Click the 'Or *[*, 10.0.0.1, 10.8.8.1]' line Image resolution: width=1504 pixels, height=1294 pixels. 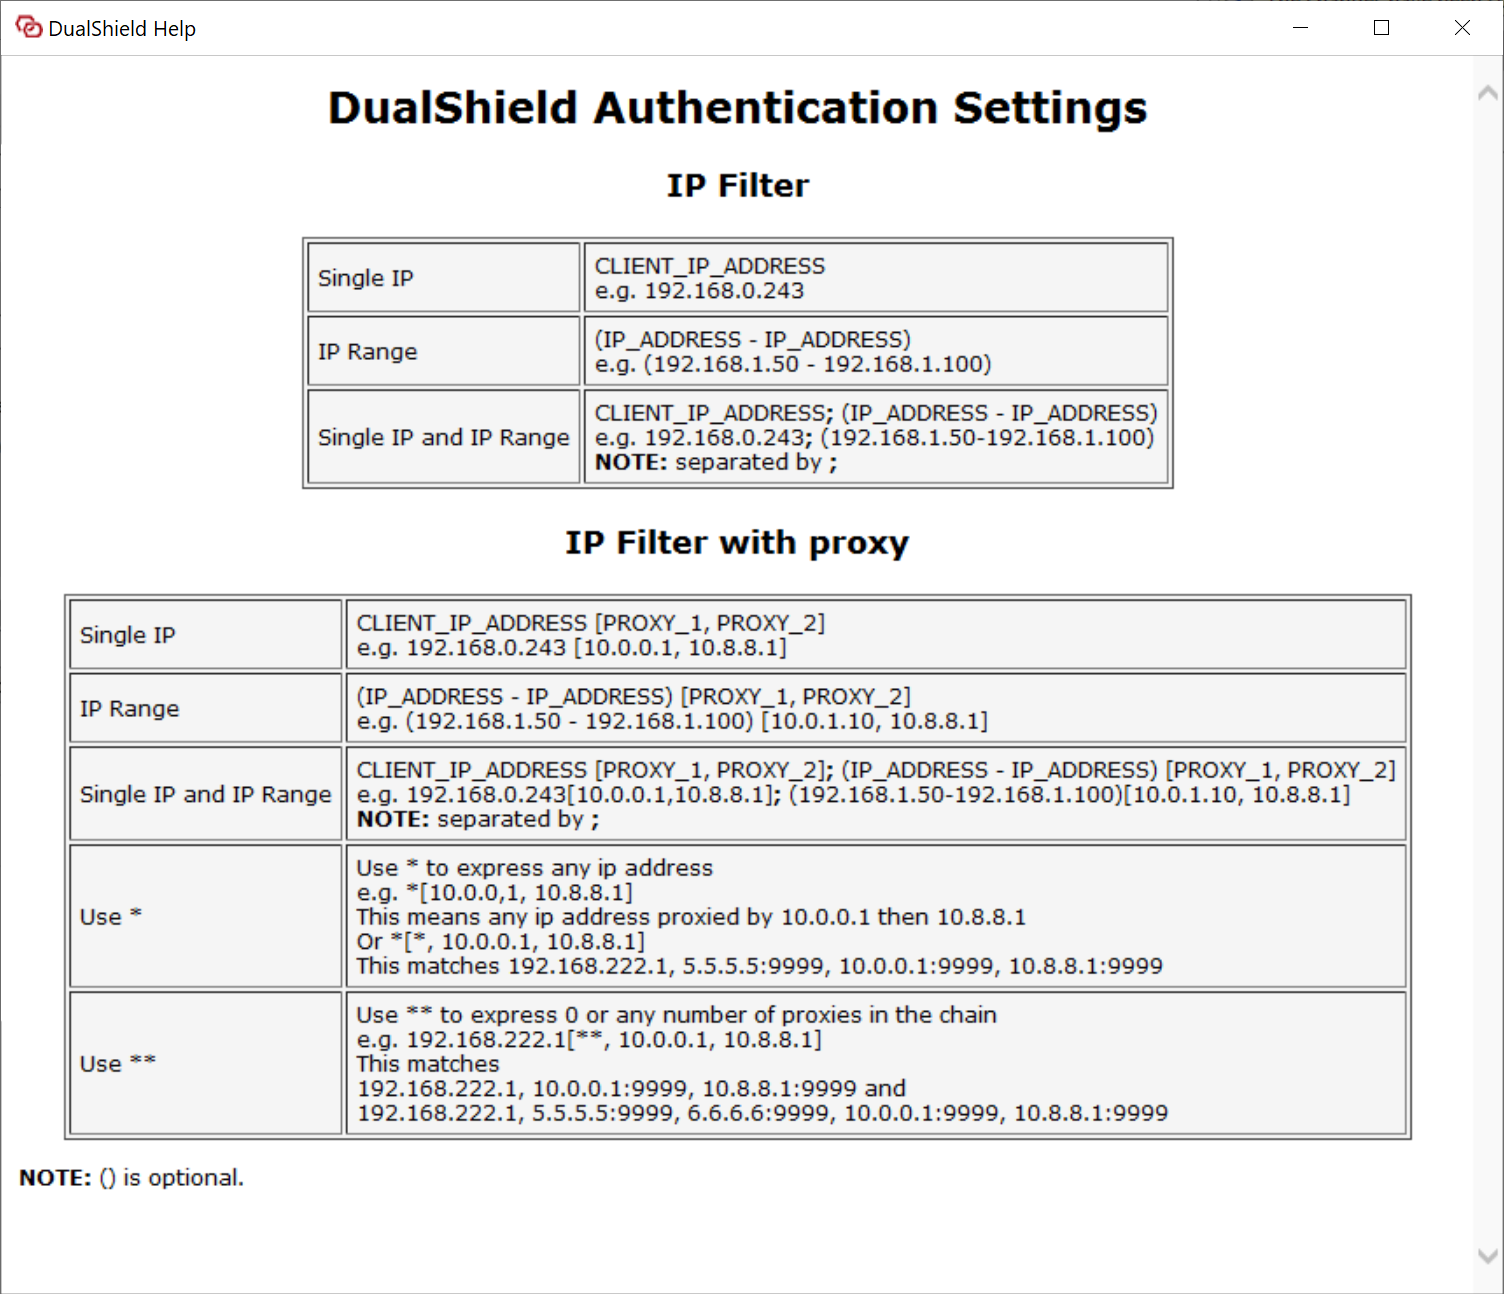(501, 942)
